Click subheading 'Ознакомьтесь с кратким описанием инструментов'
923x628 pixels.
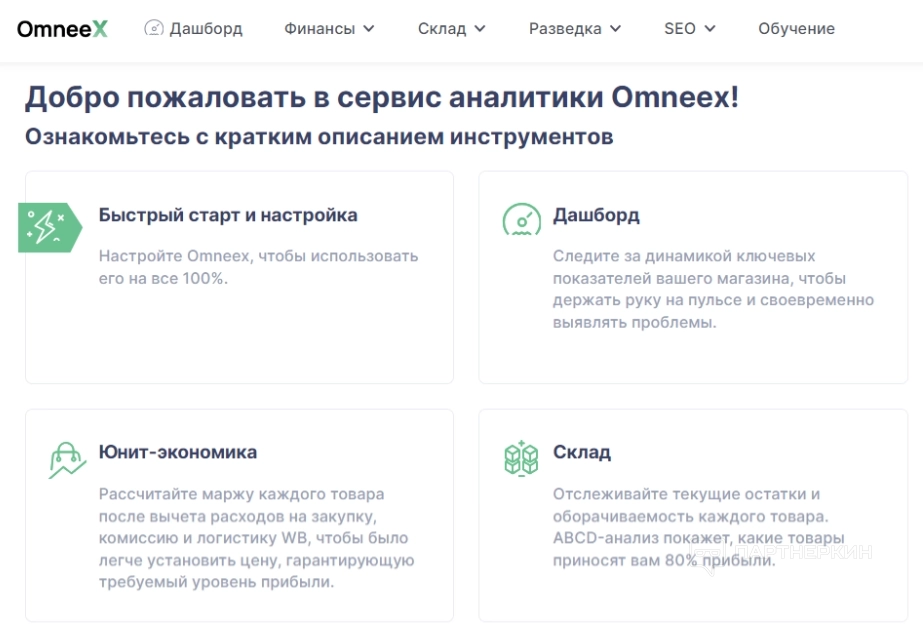319,137
